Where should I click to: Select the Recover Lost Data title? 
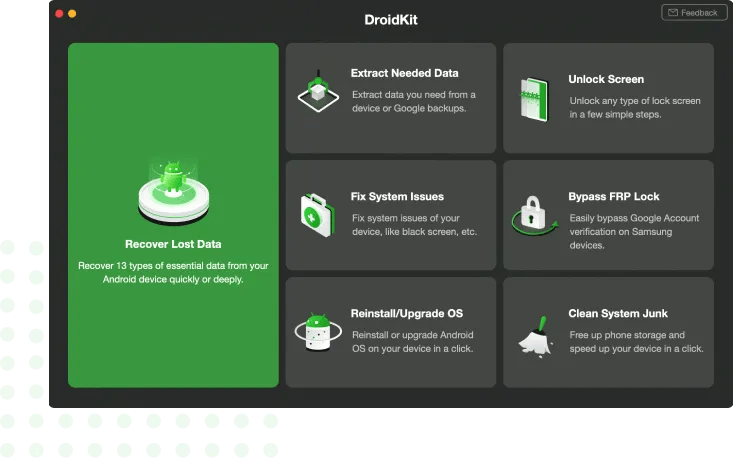[173, 244]
